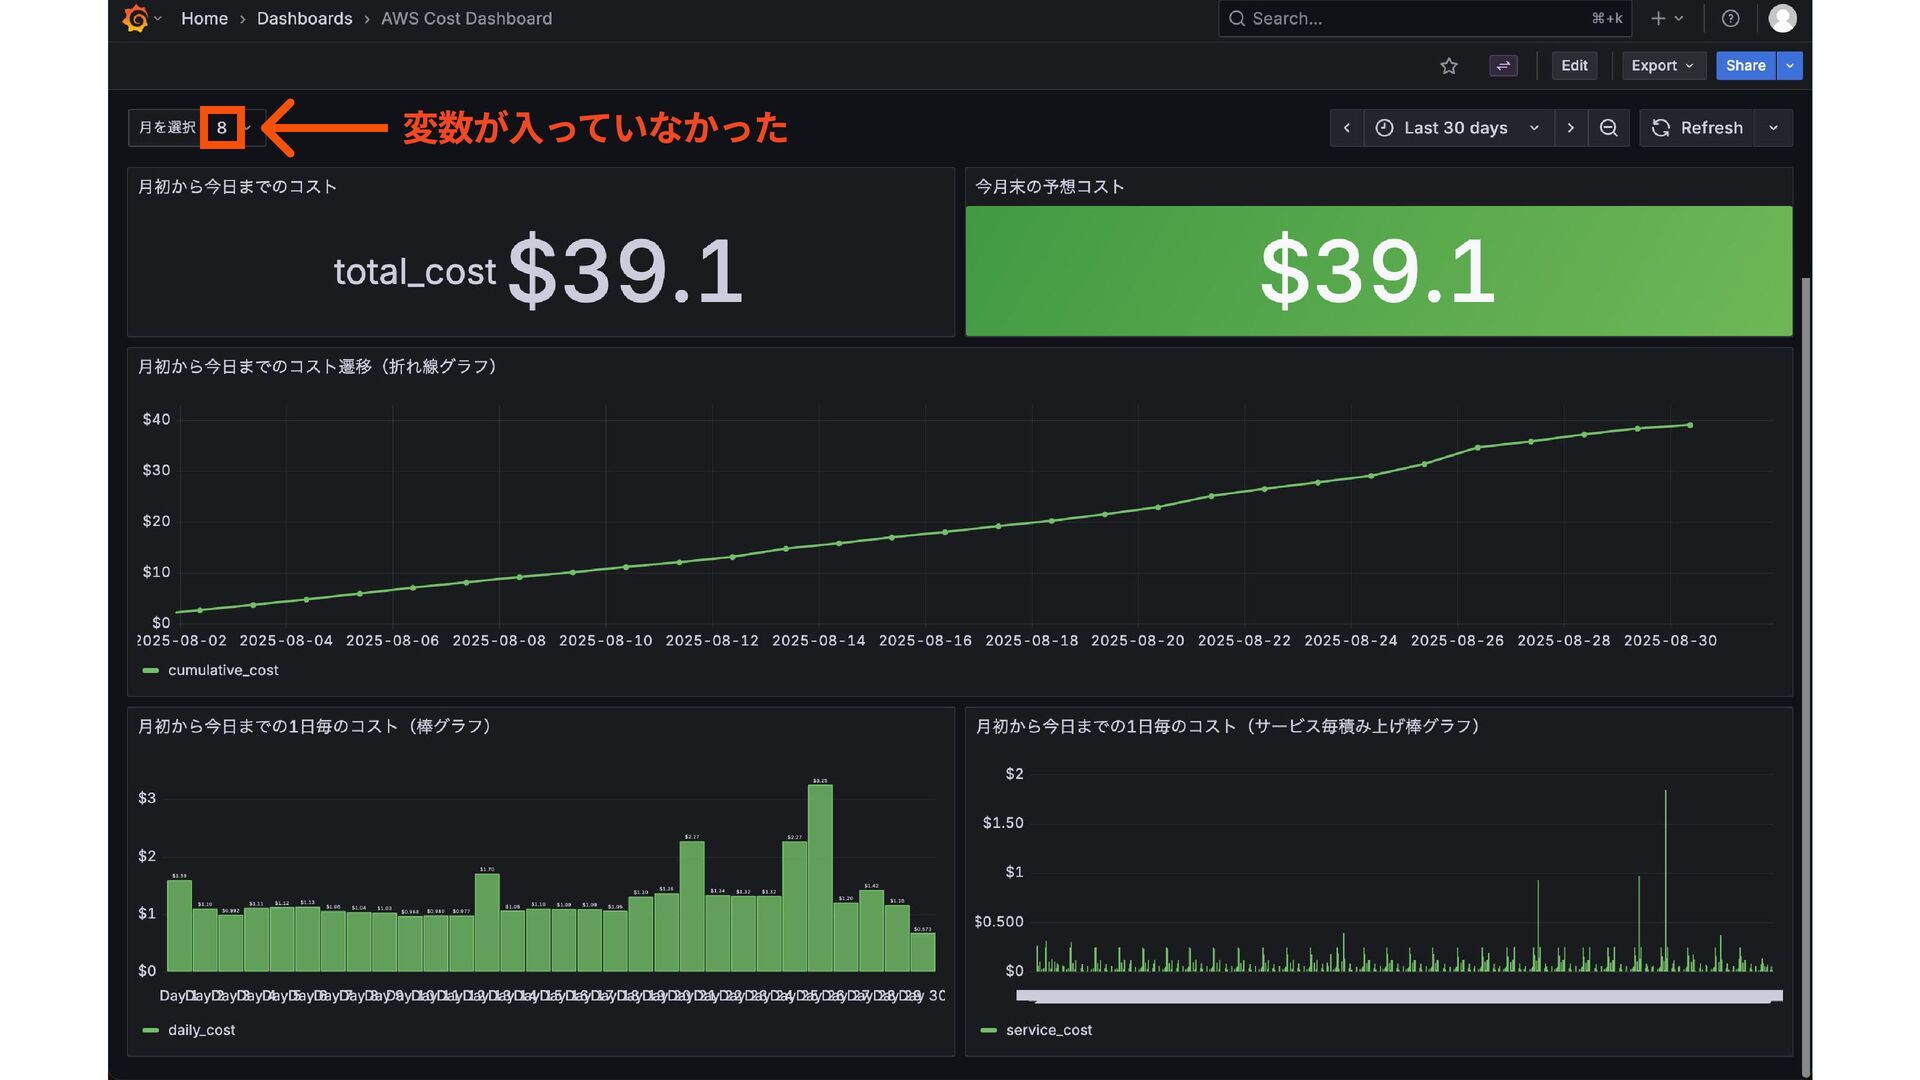Click the AWS Cost Dashboard breadcrumb
Viewport: 1920px width, 1080px height.
466,18
